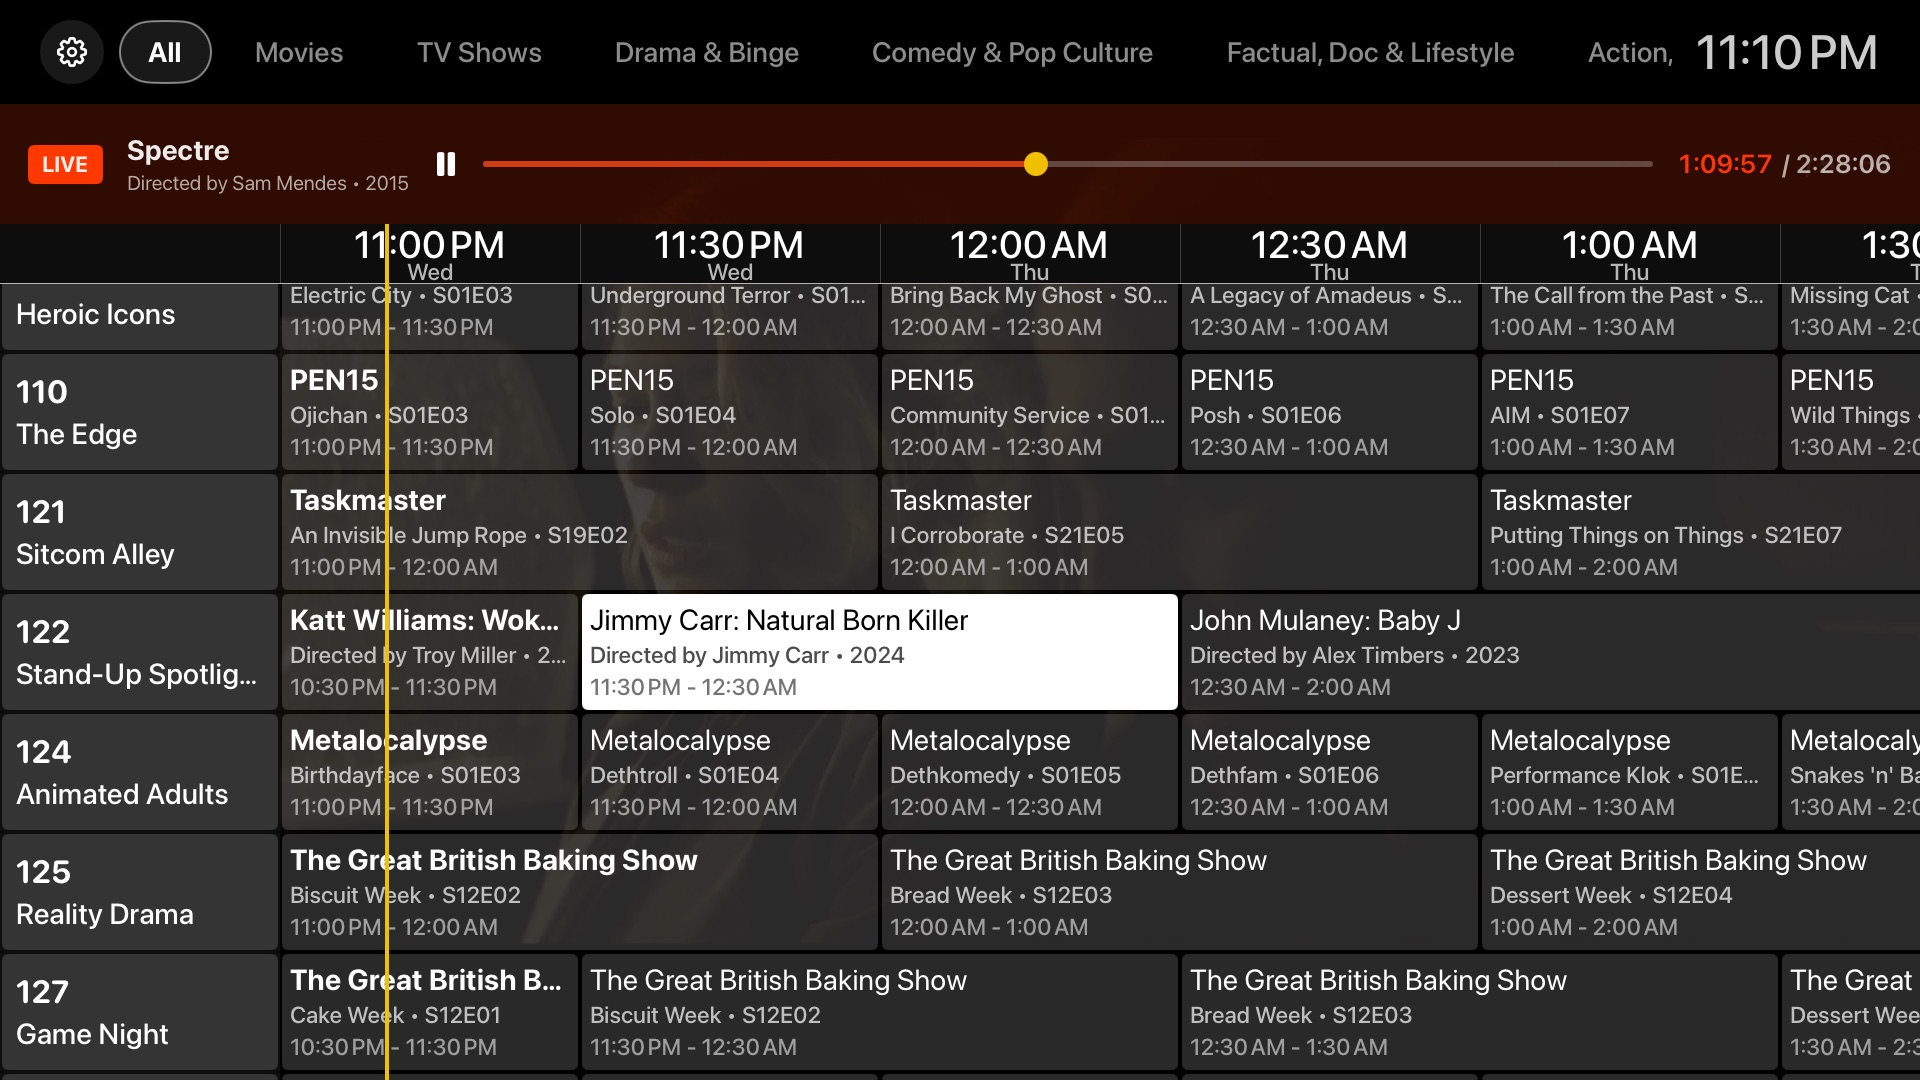Open Metalocalypse Birthdayface S01E03
The width and height of the screenshot is (1920, 1080).
point(430,772)
